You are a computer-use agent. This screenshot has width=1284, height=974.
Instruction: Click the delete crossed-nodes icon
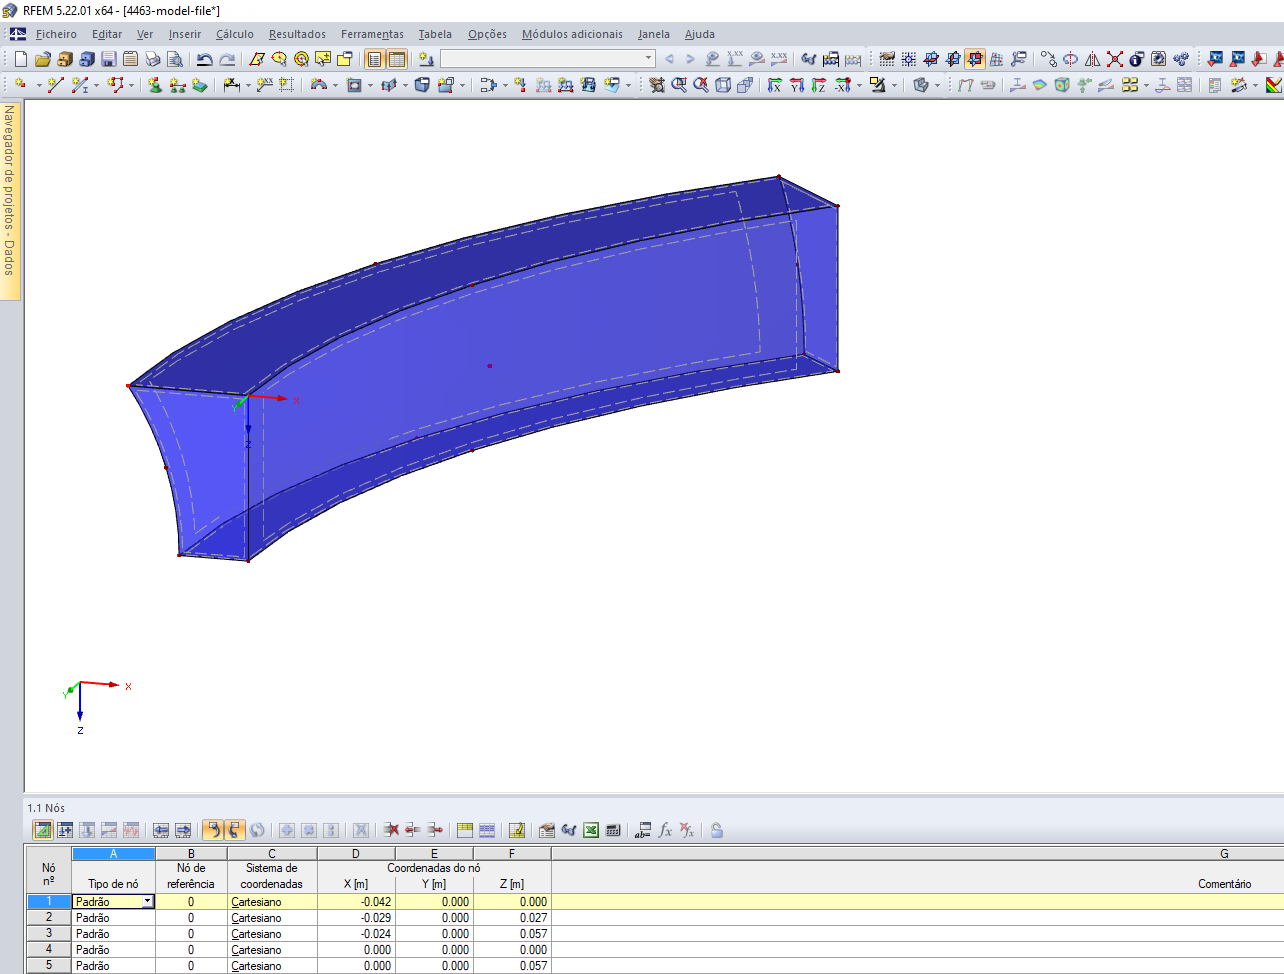click(1114, 59)
